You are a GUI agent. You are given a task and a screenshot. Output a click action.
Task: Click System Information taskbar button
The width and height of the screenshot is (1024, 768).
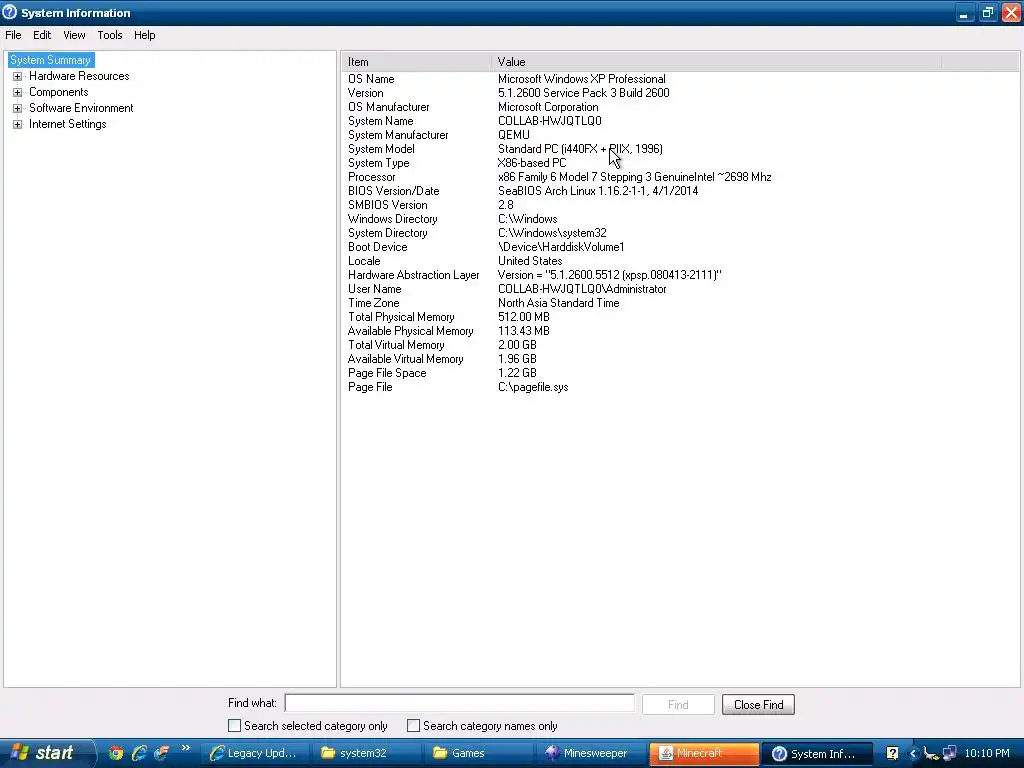(x=818, y=754)
